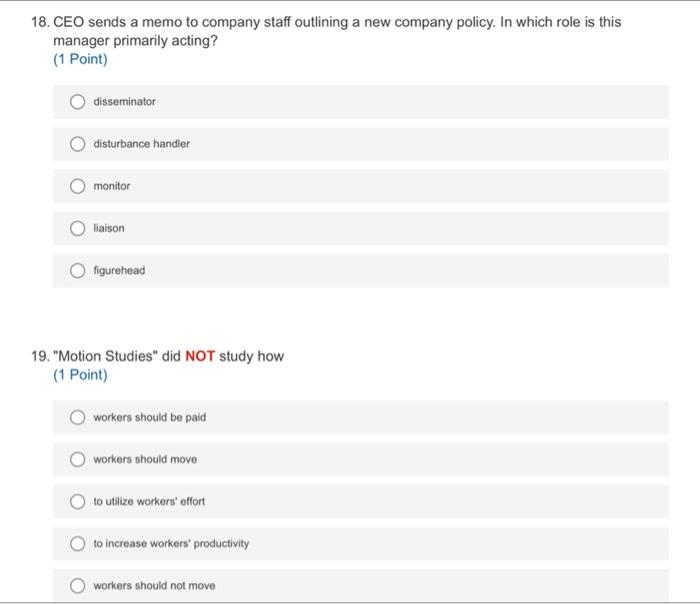Viewport: 700px width, 604px height.
Task: Mark "figurehead" as the answer
Action: click(77, 271)
